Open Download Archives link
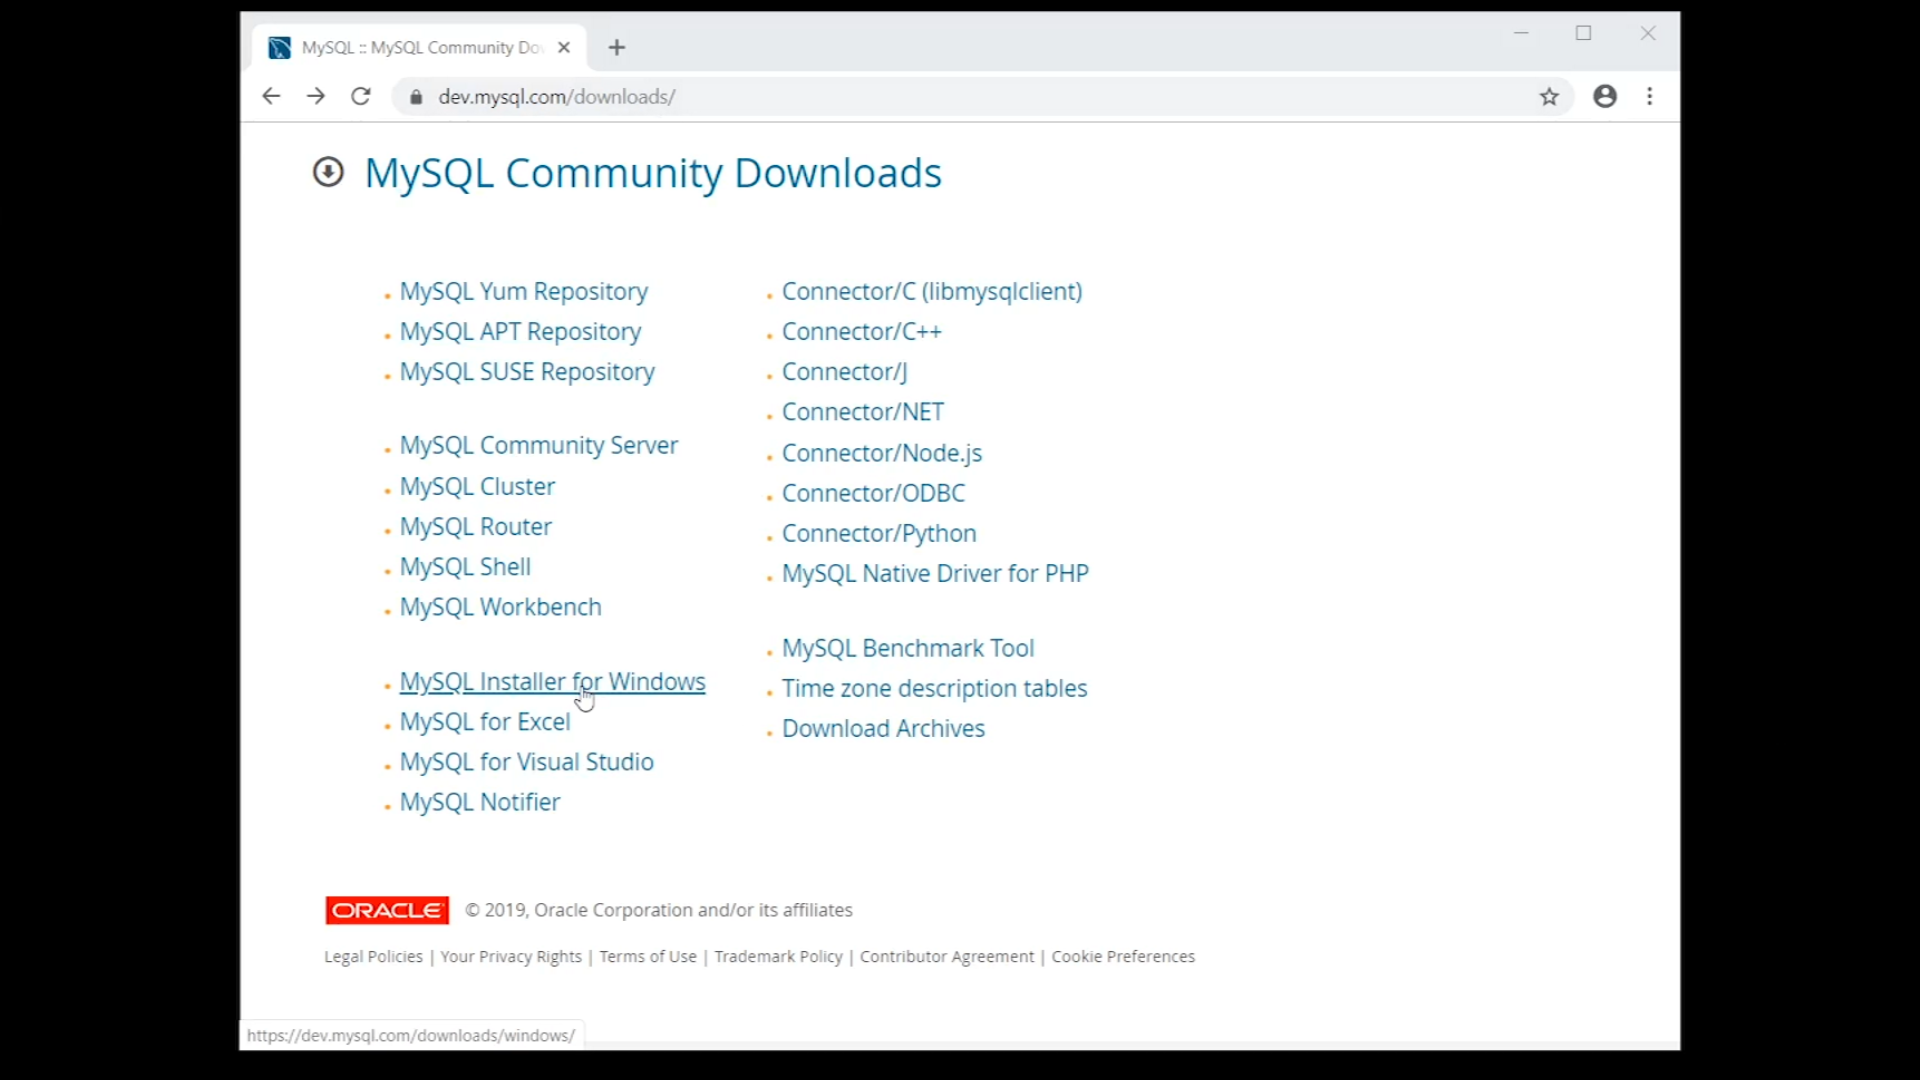 coord(882,729)
